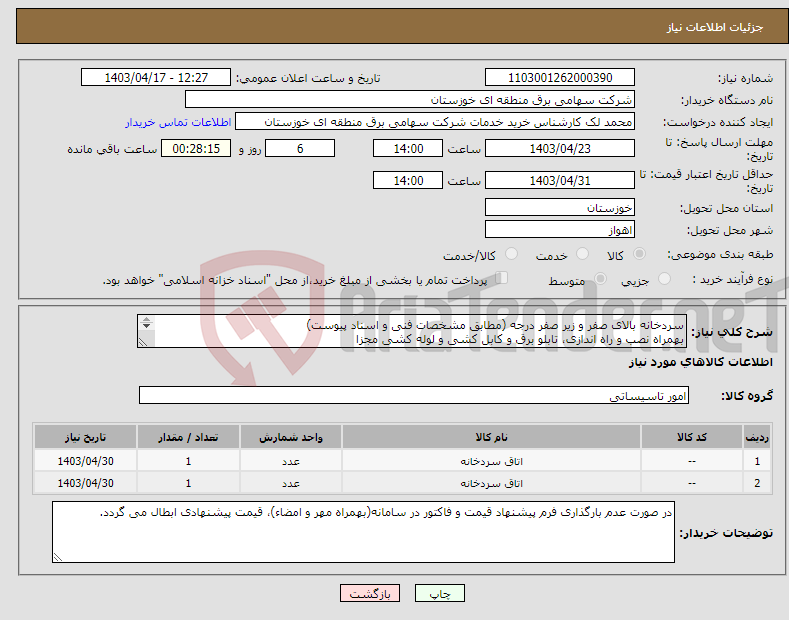
Task: Click the unit عدد in row 2
Action: [x=291, y=484]
